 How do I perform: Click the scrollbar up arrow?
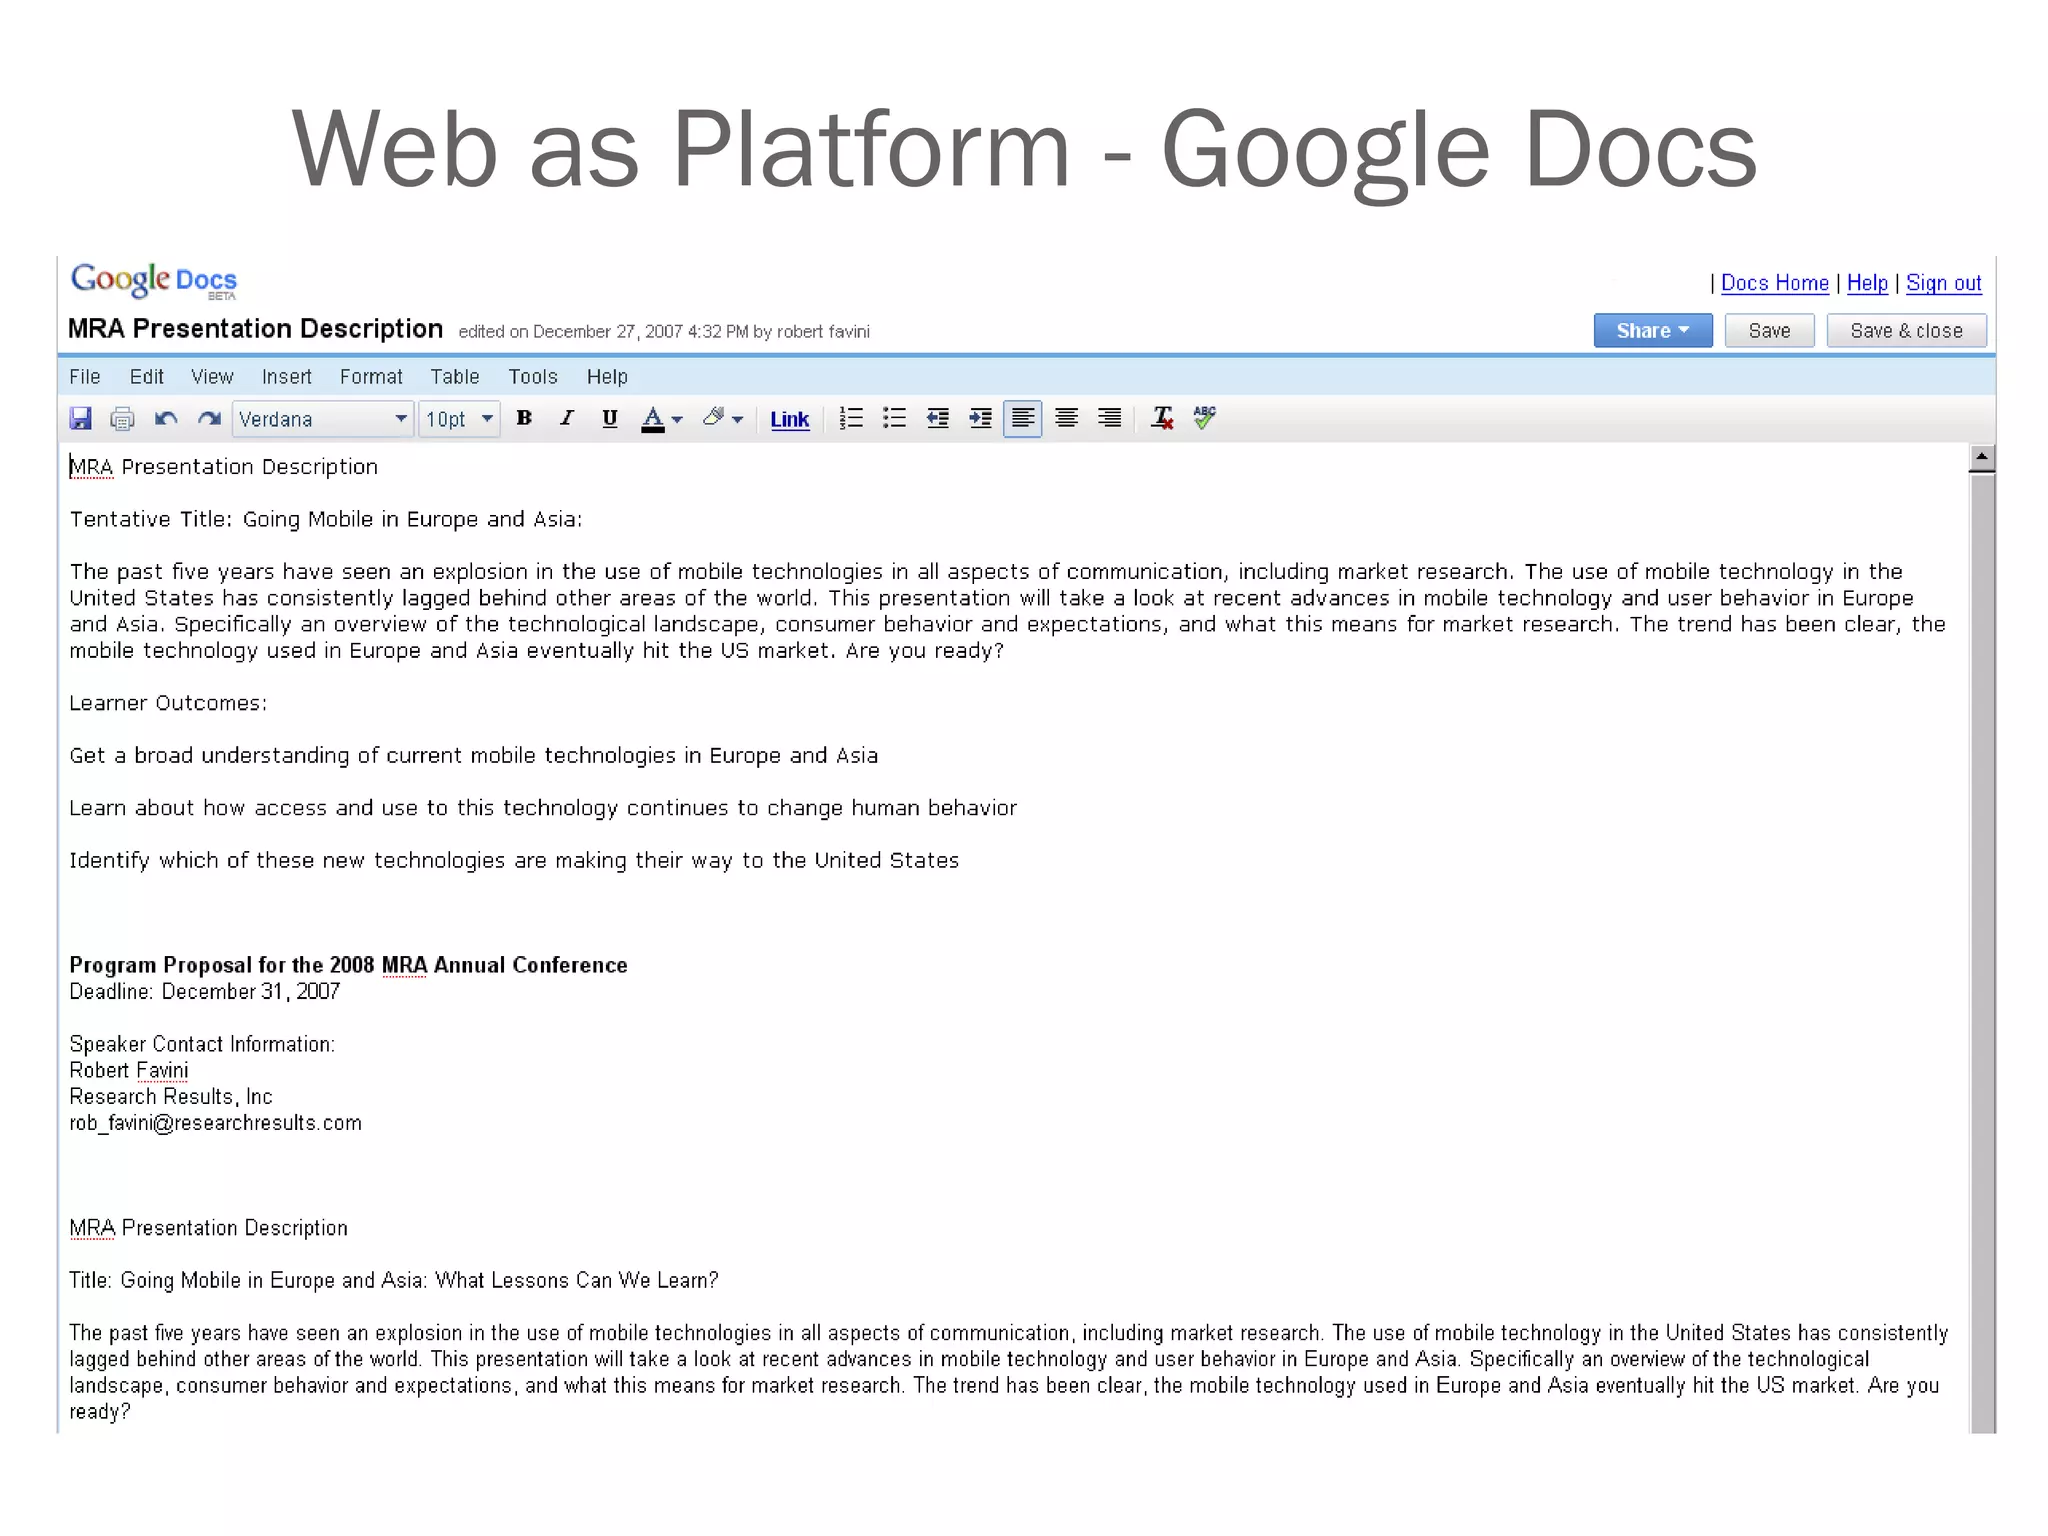(x=1981, y=458)
